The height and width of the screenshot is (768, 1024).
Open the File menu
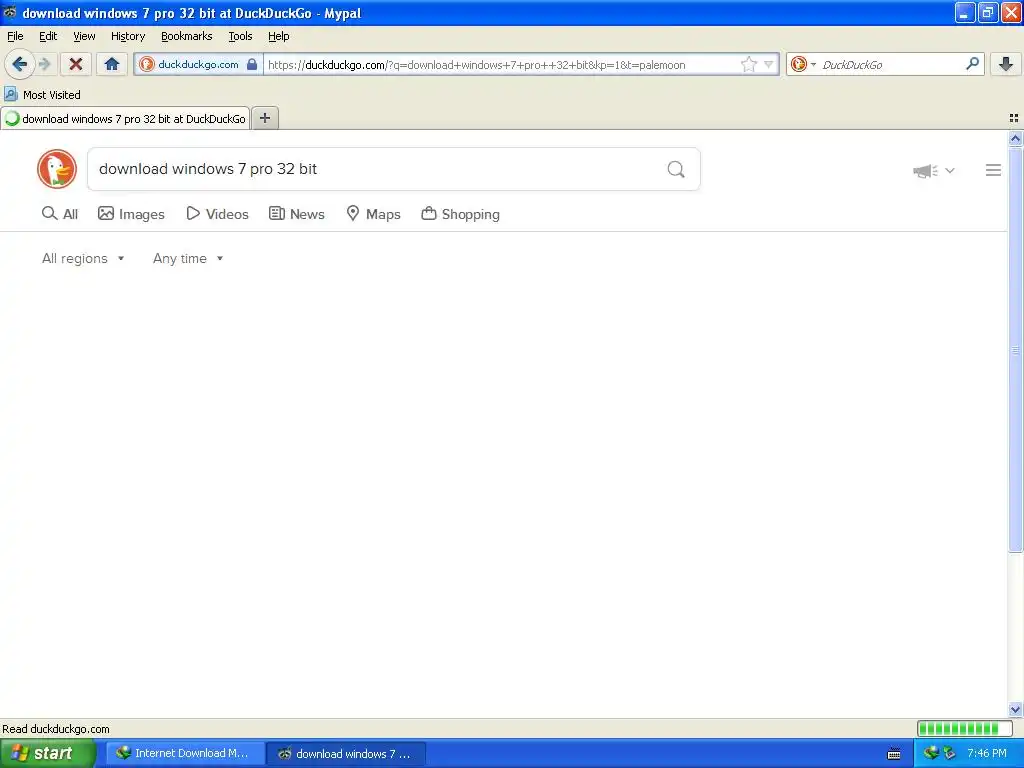click(15, 36)
